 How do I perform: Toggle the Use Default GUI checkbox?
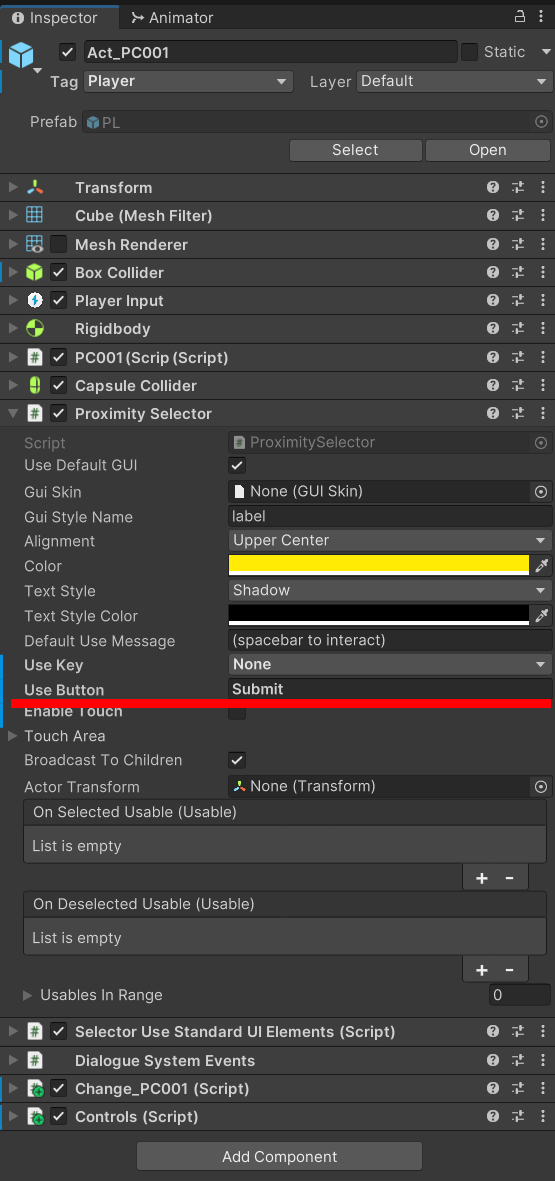237,465
